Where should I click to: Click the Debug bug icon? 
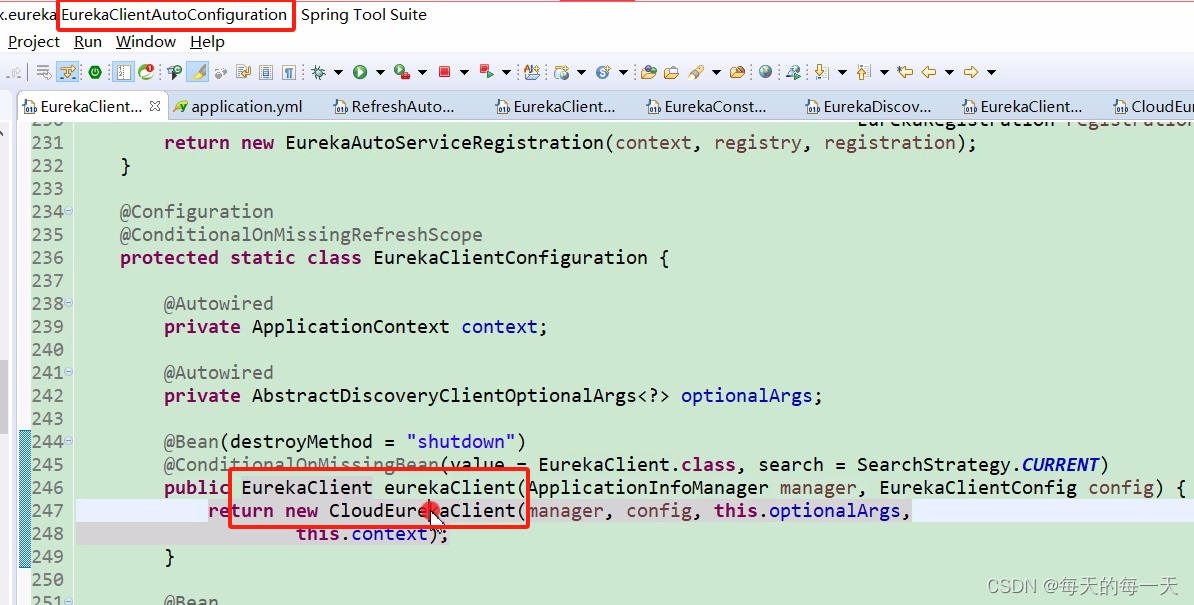318,72
